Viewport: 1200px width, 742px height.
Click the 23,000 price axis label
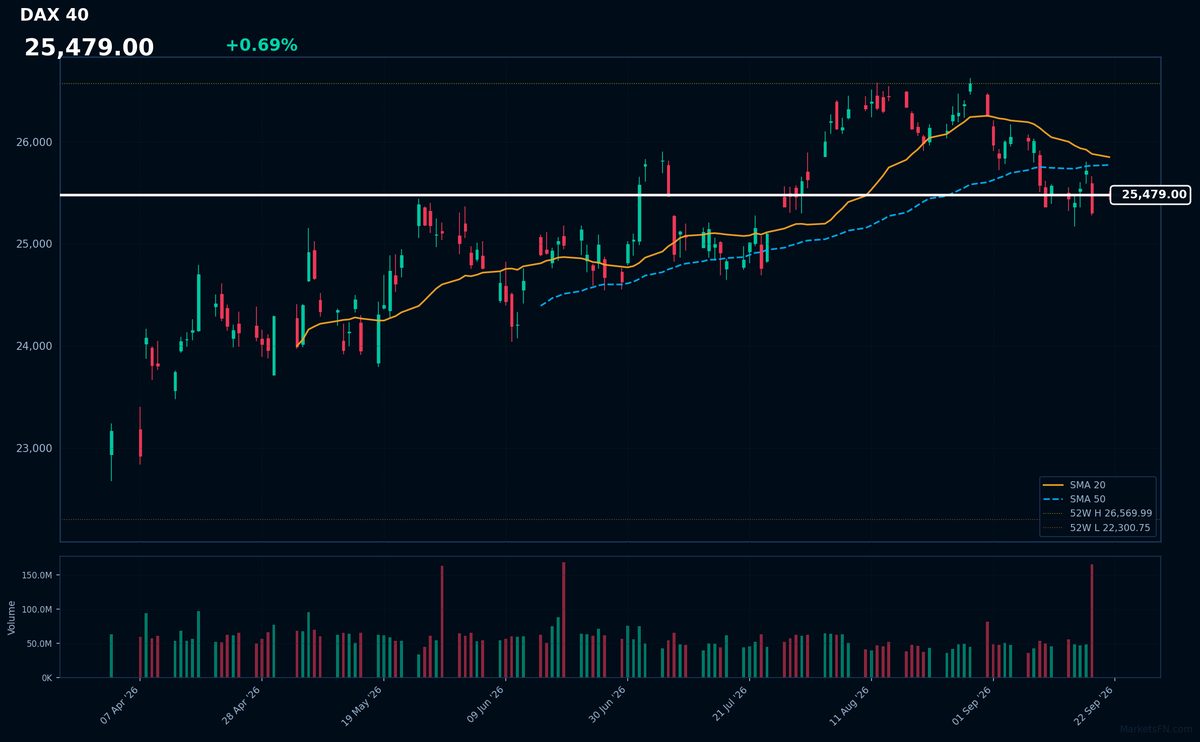pos(34,449)
